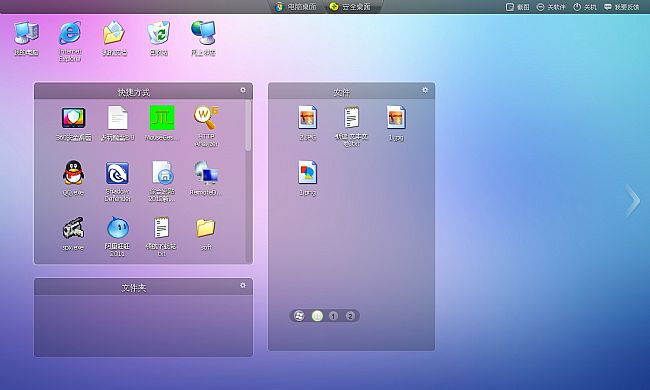Switch to desktop page 1 in pager

(x=333, y=316)
